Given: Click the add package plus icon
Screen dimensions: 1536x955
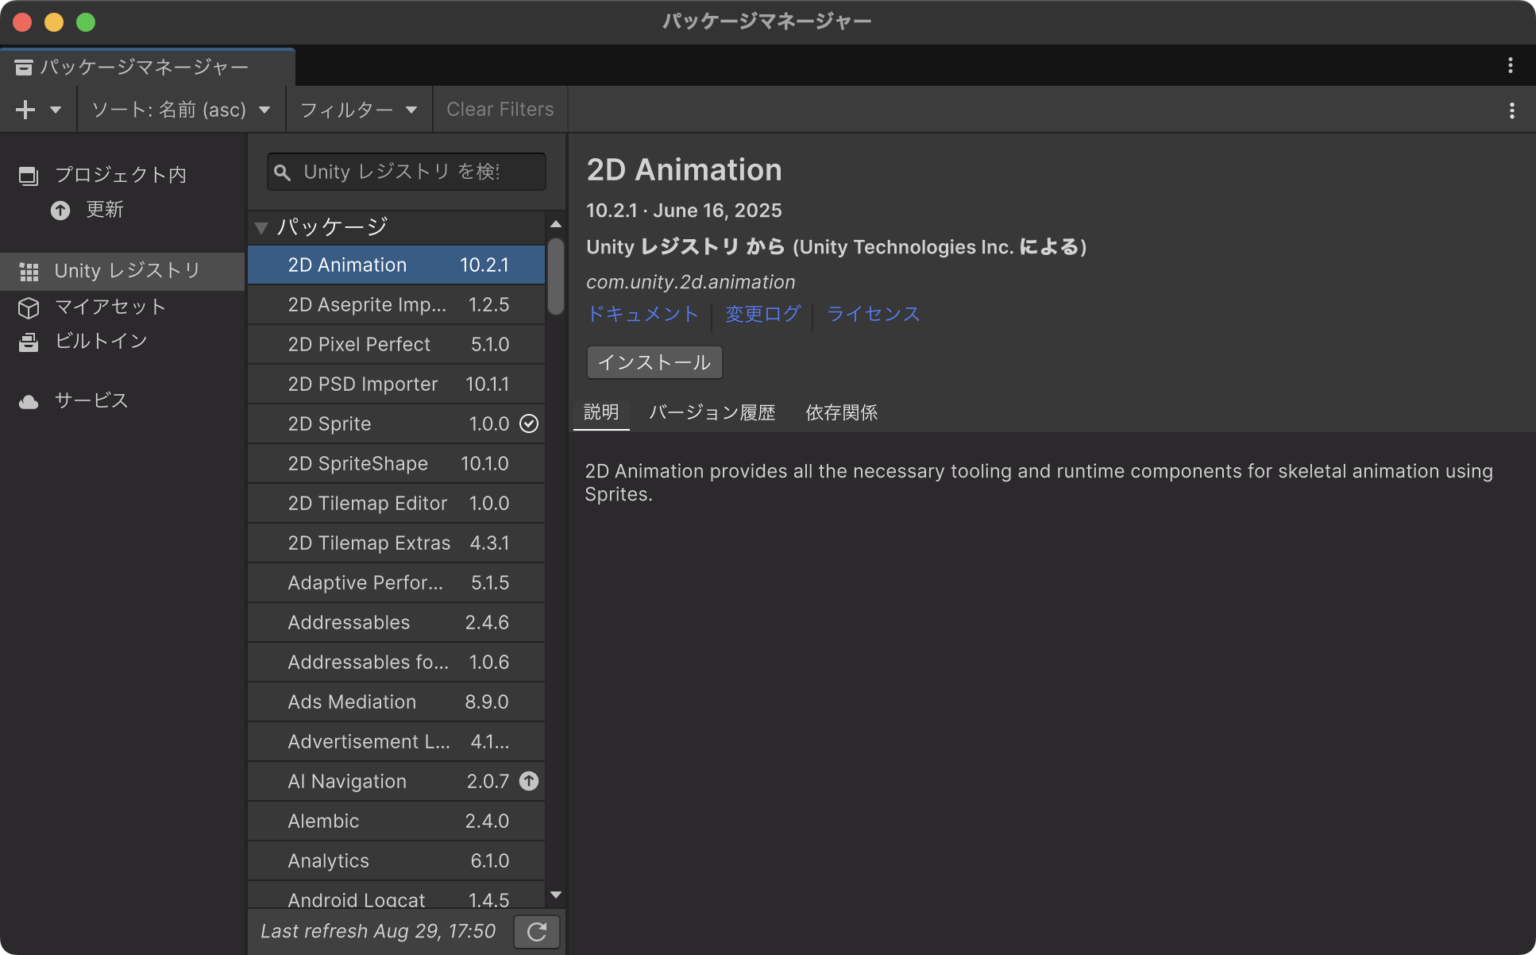Looking at the screenshot, I should [23, 109].
